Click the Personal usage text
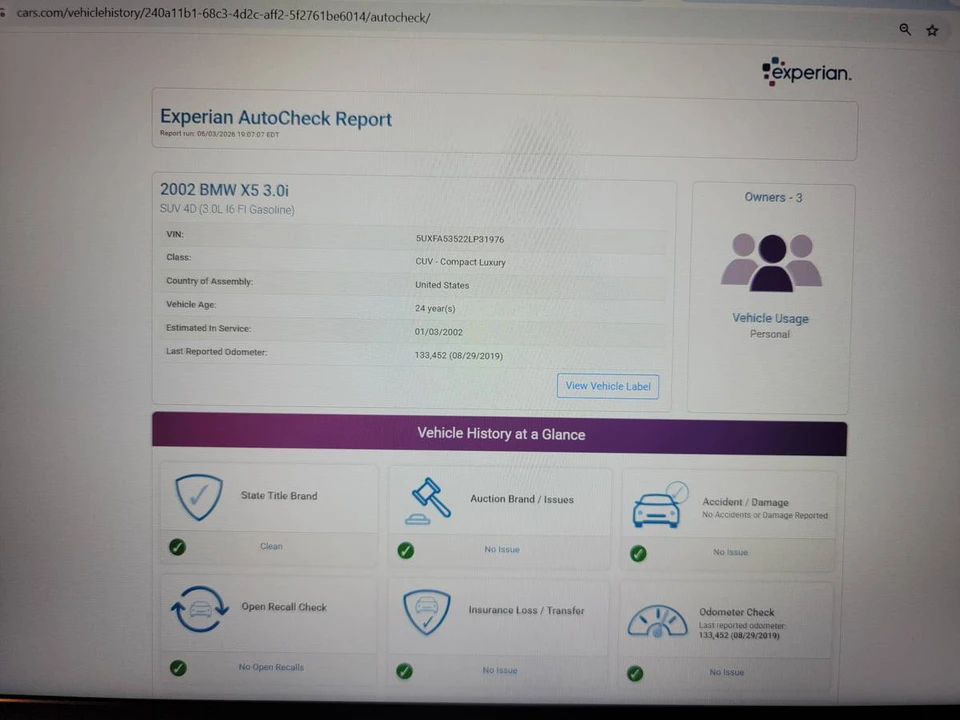Viewport: 960px width, 720px height. [770, 334]
